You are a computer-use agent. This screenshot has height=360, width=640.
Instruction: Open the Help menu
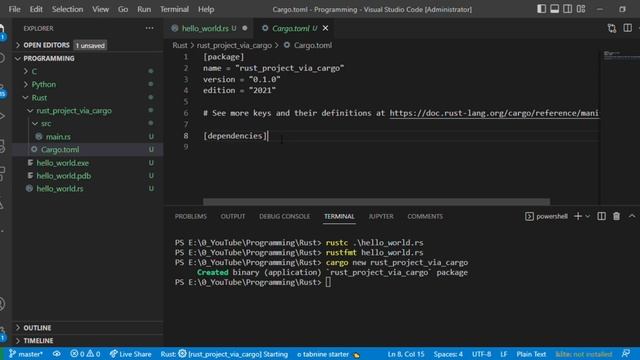206,9
